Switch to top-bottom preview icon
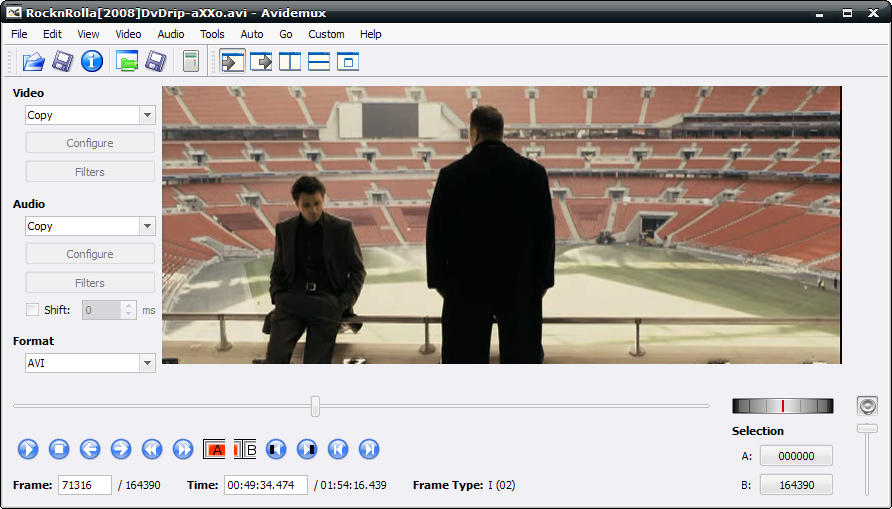Image resolution: width=892 pixels, height=509 pixels. coord(319,61)
